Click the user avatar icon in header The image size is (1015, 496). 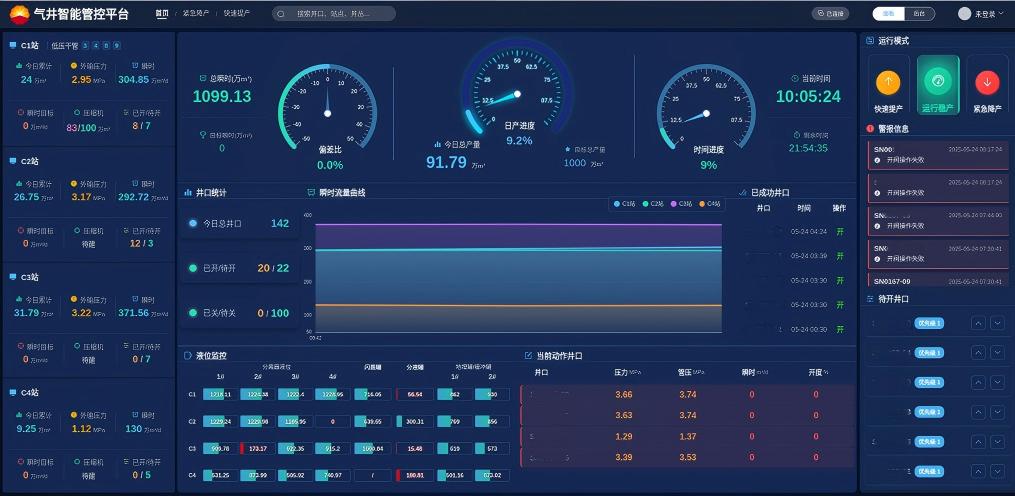click(964, 14)
